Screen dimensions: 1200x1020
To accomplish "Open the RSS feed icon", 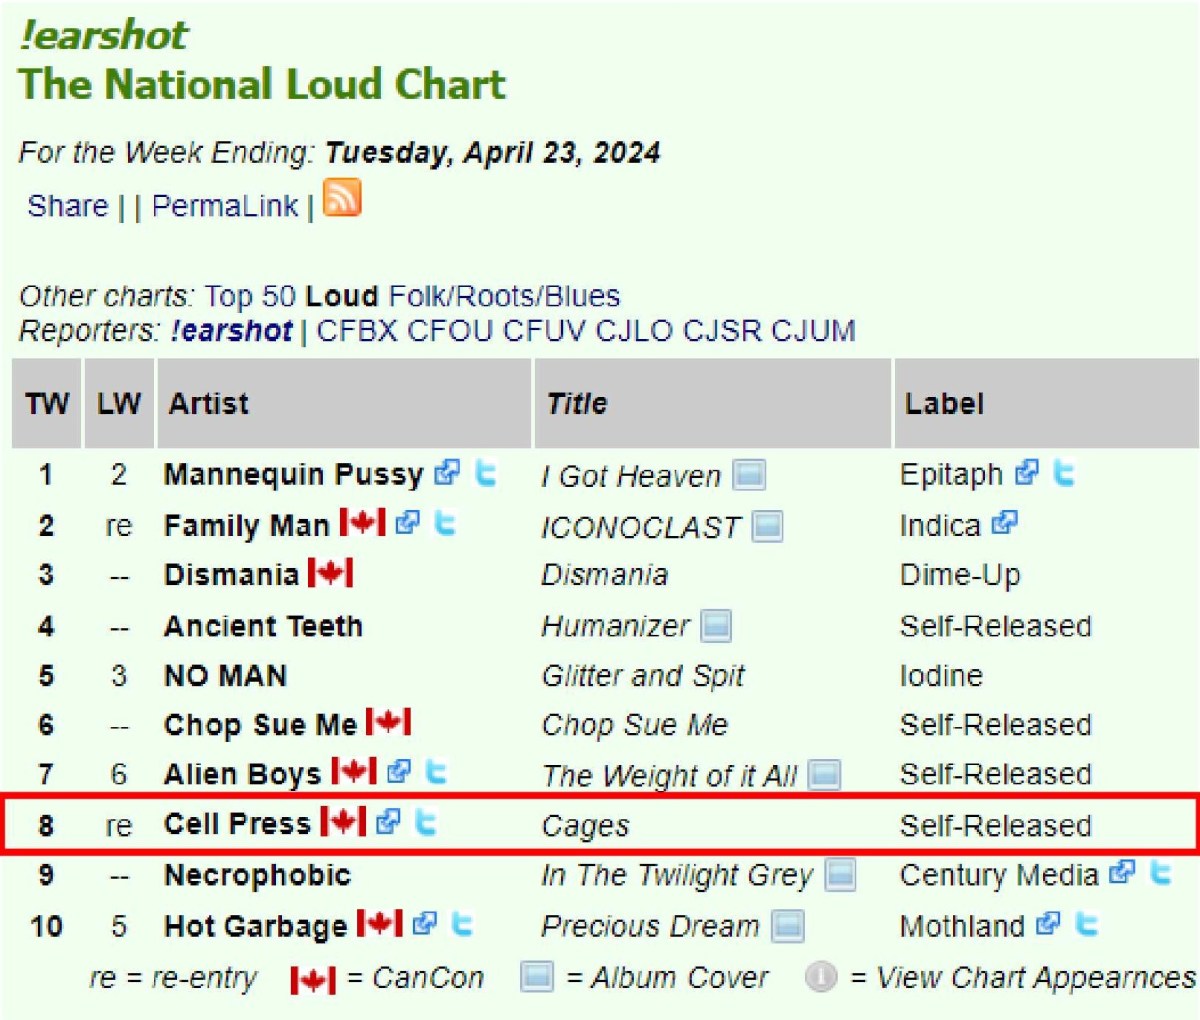I will pyautogui.click(x=343, y=200).
